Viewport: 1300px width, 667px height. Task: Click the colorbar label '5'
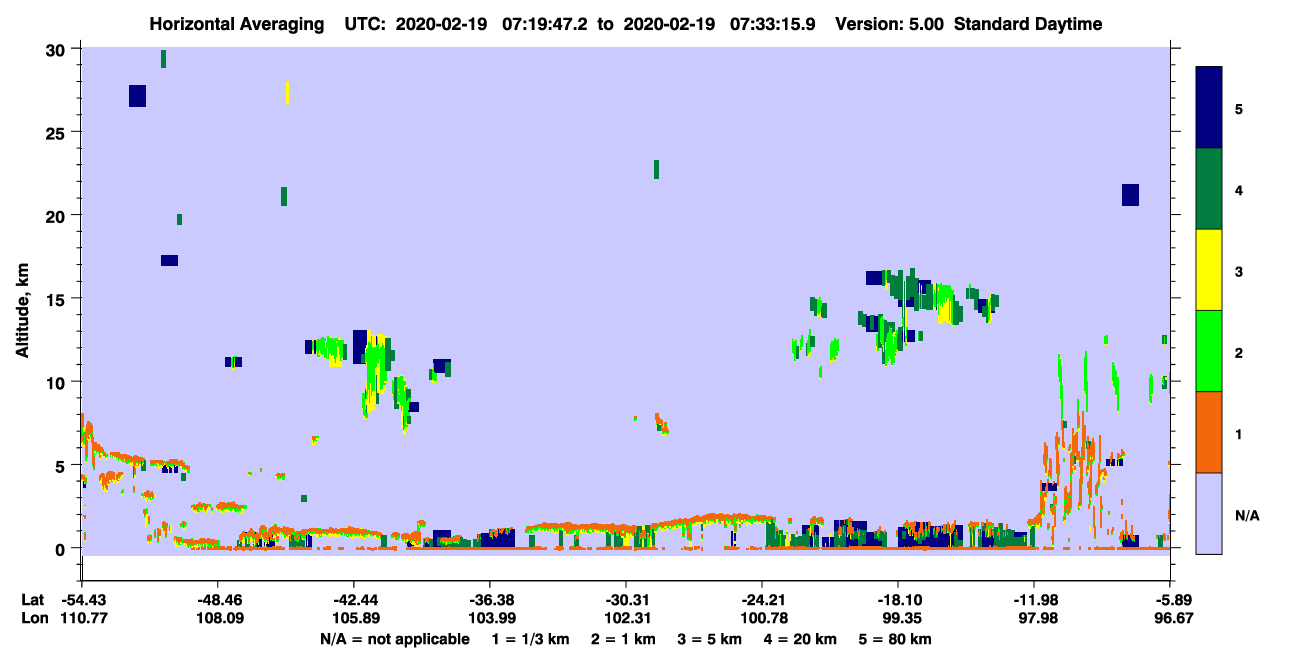(1239, 108)
